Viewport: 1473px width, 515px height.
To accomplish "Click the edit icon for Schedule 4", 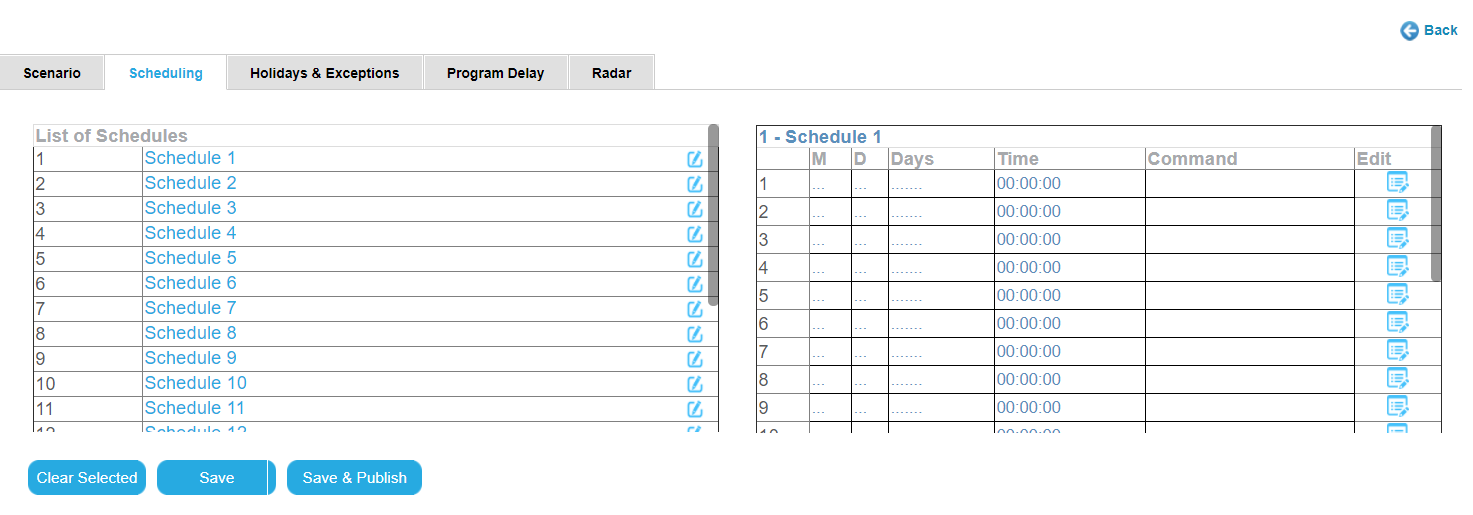I will click(694, 234).
